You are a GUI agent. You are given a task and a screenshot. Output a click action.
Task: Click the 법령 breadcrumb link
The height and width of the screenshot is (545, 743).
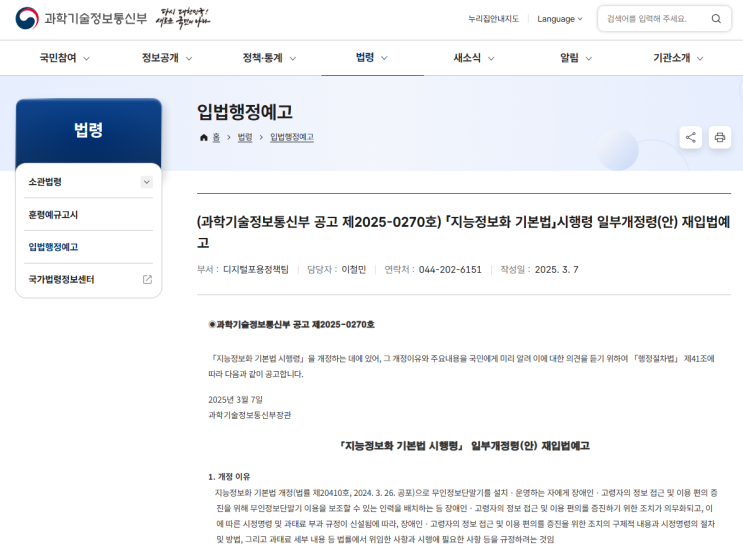[245, 137]
